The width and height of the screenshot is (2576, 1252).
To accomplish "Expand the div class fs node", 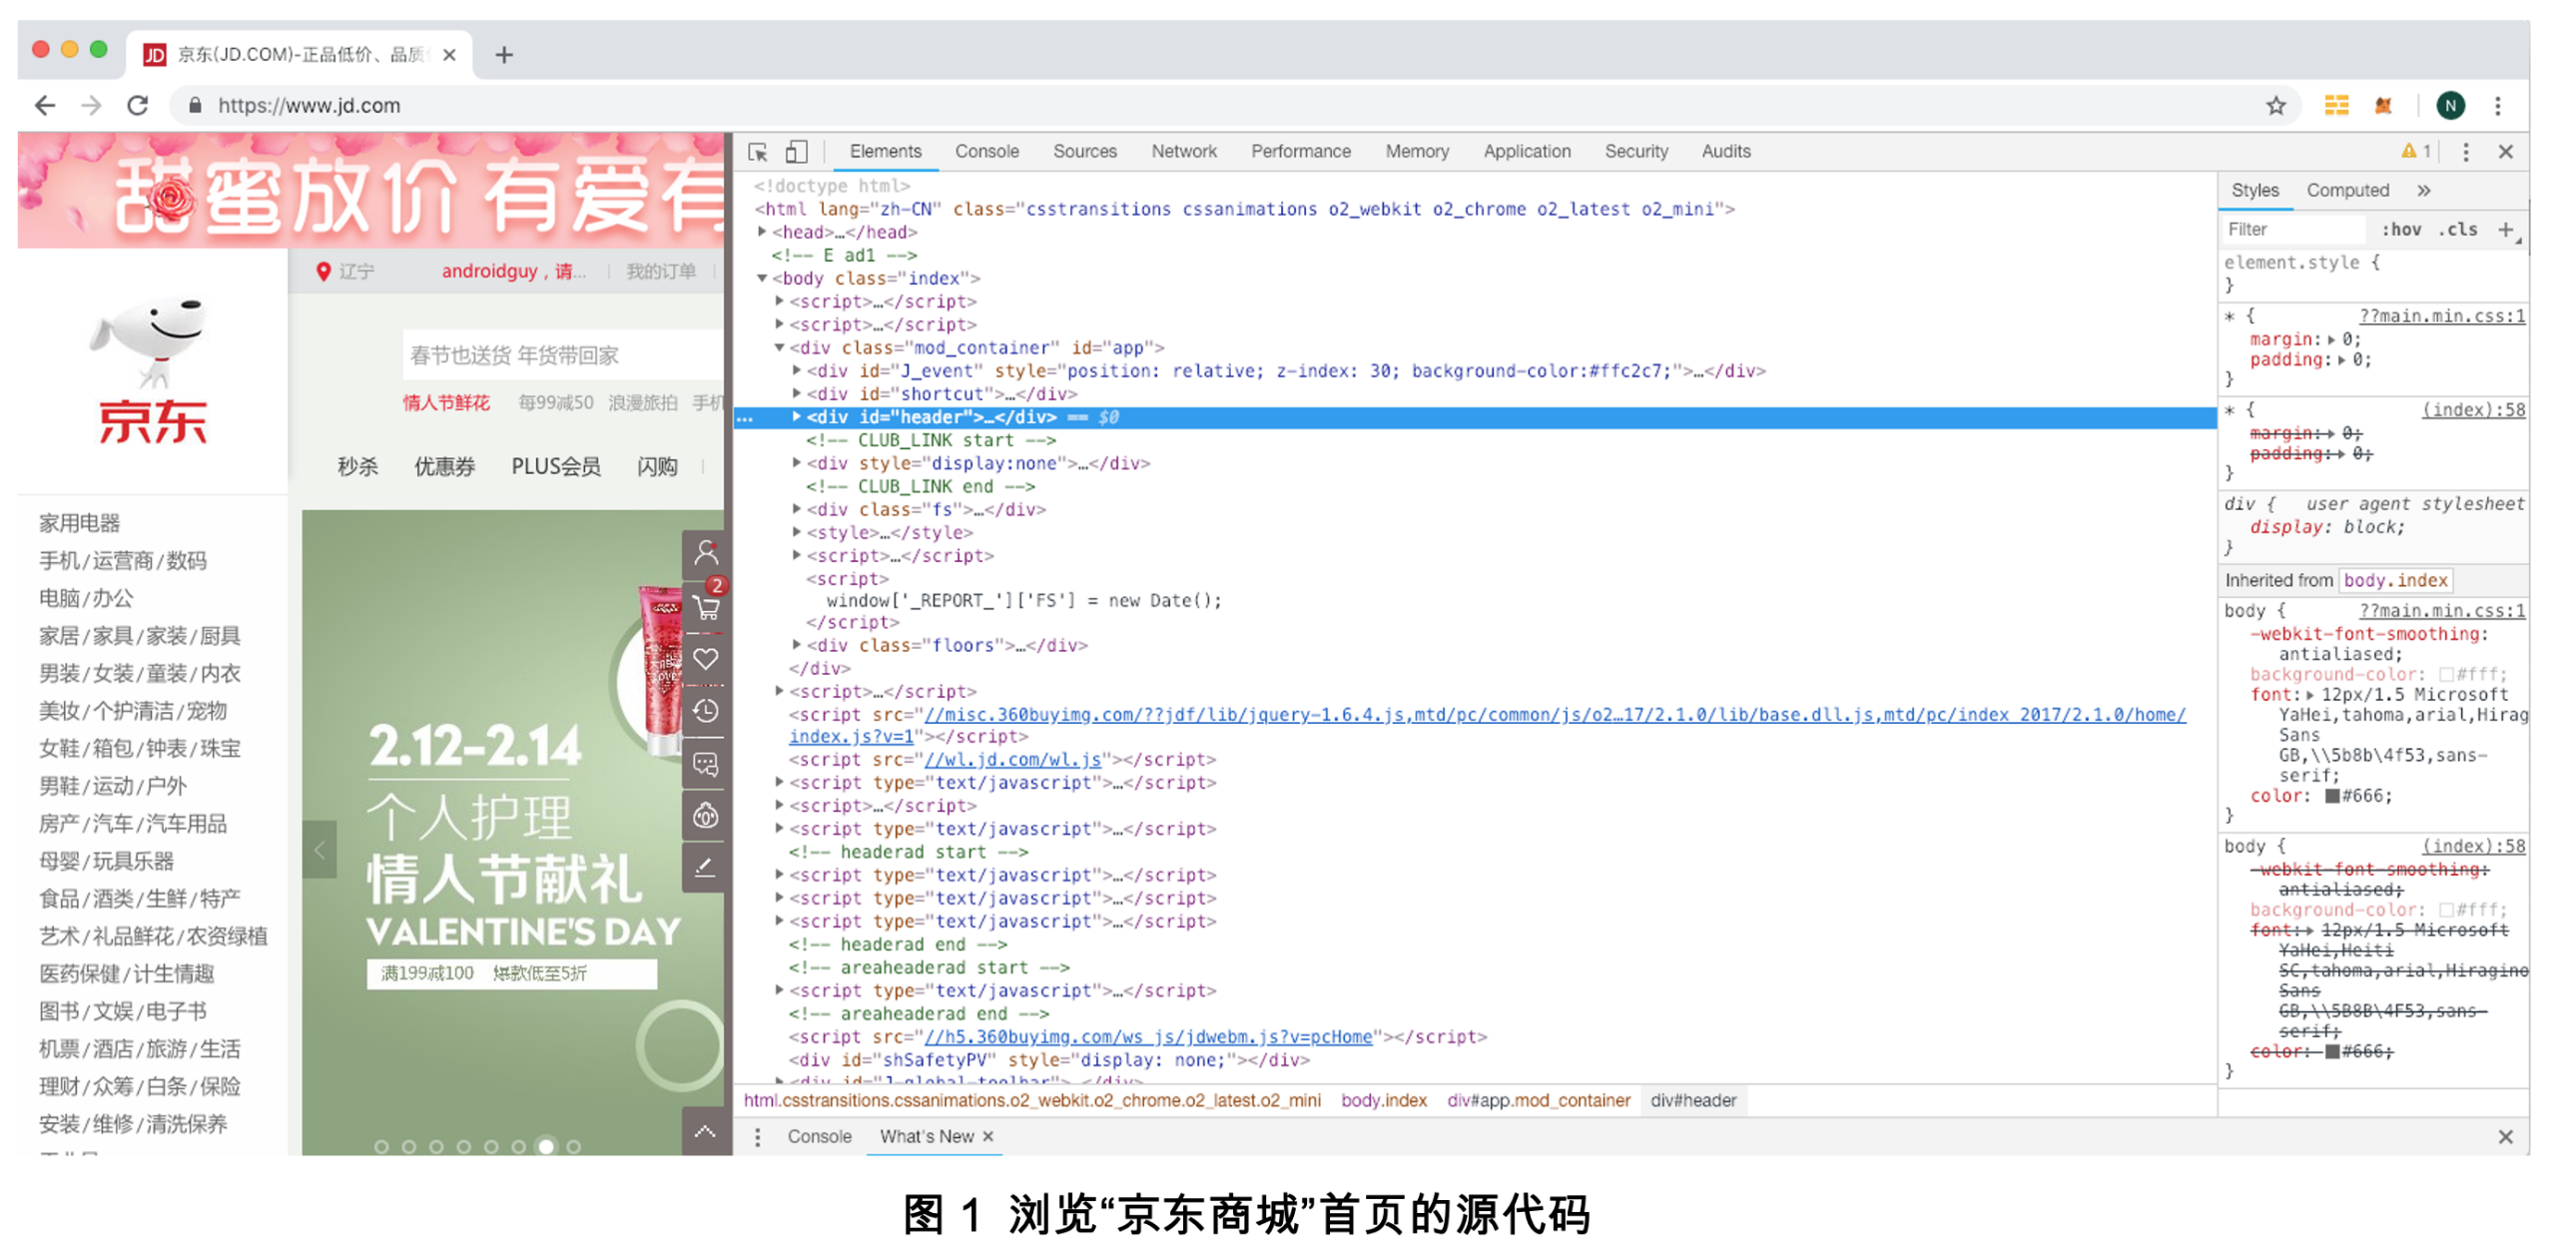I will point(797,509).
